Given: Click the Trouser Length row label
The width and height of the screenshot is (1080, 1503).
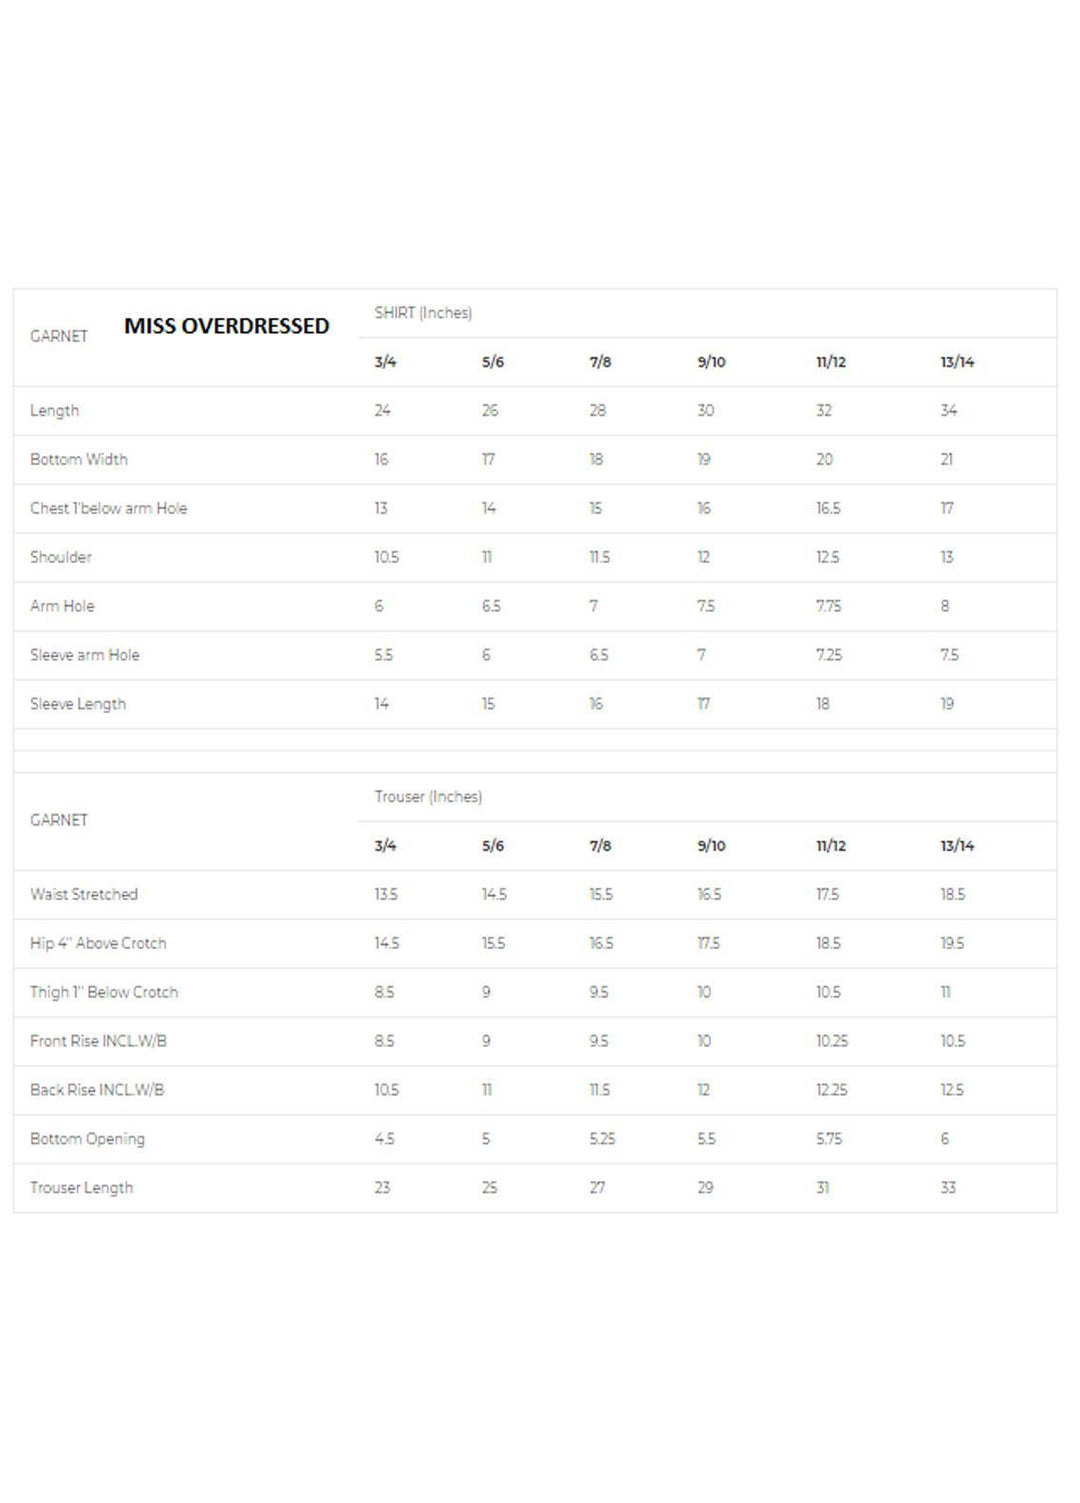Looking at the screenshot, I should coord(81,1188).
